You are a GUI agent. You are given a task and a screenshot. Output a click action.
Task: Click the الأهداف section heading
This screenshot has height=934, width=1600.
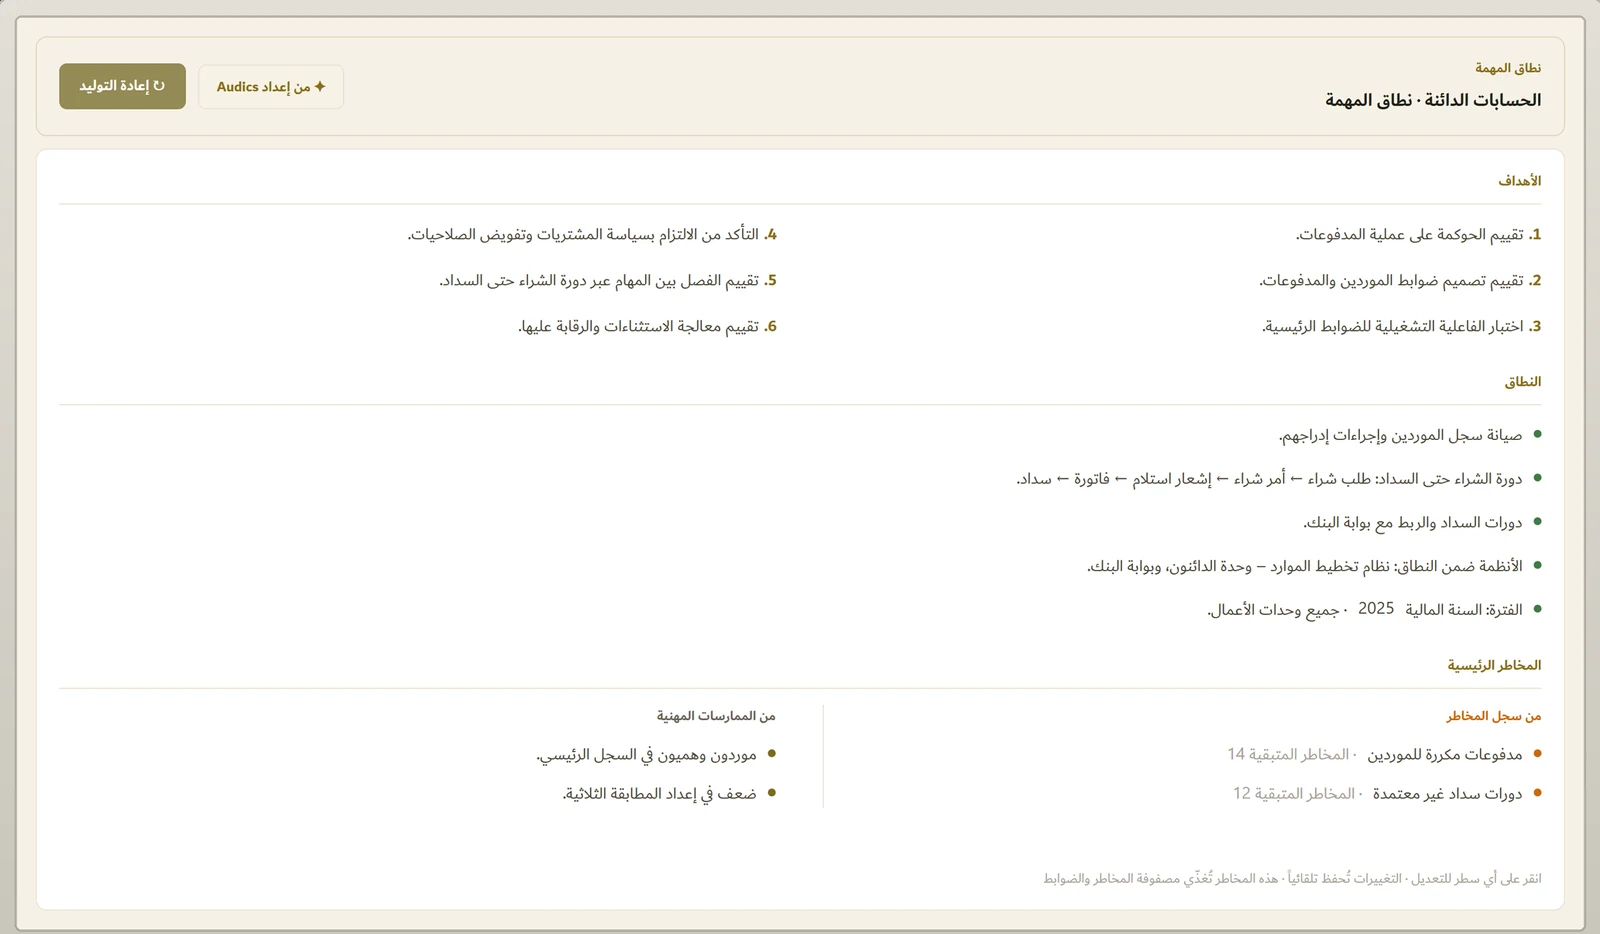1520,181
